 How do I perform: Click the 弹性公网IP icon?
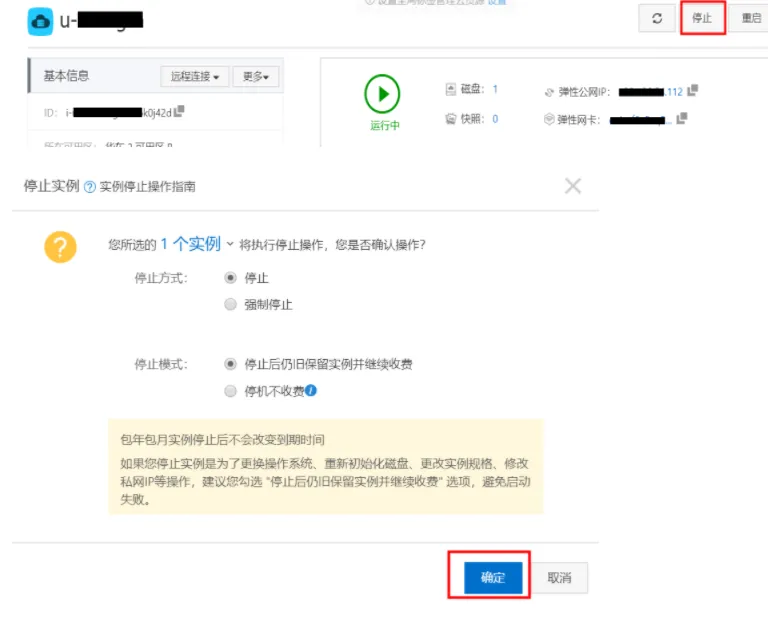coord(549,92)
